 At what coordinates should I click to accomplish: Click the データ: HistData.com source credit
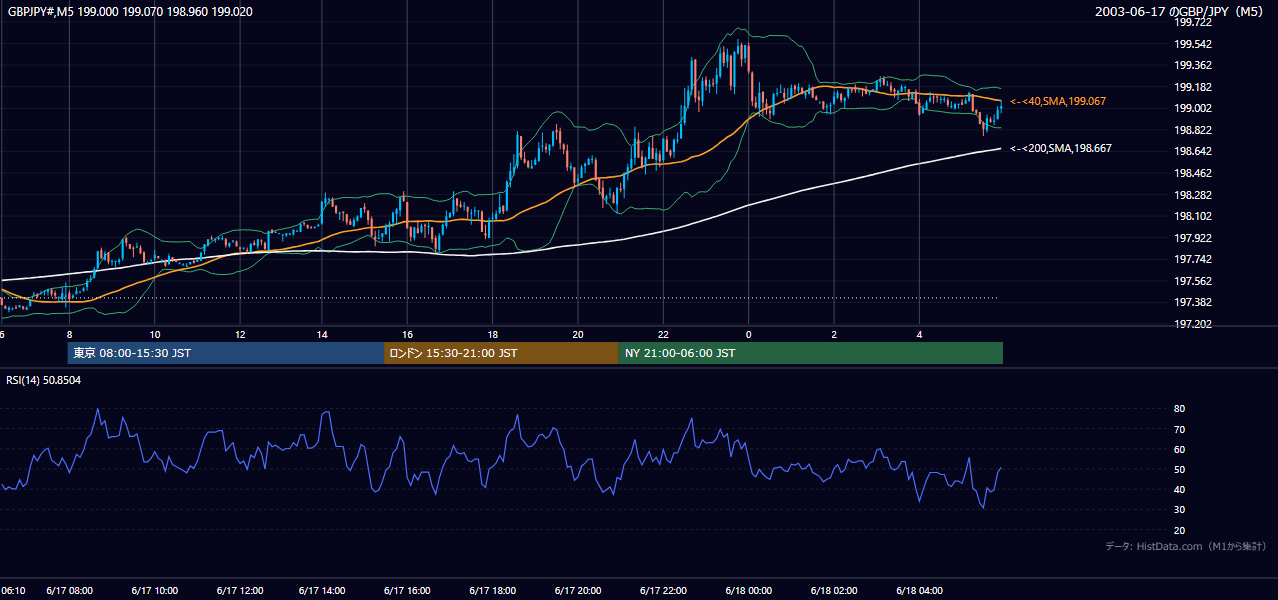tap(1185, 546)
